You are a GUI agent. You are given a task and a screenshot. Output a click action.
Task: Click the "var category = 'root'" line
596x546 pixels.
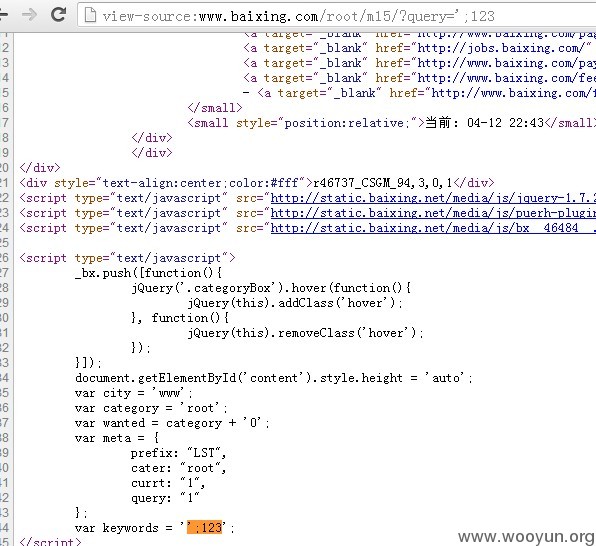coord(151,408)
